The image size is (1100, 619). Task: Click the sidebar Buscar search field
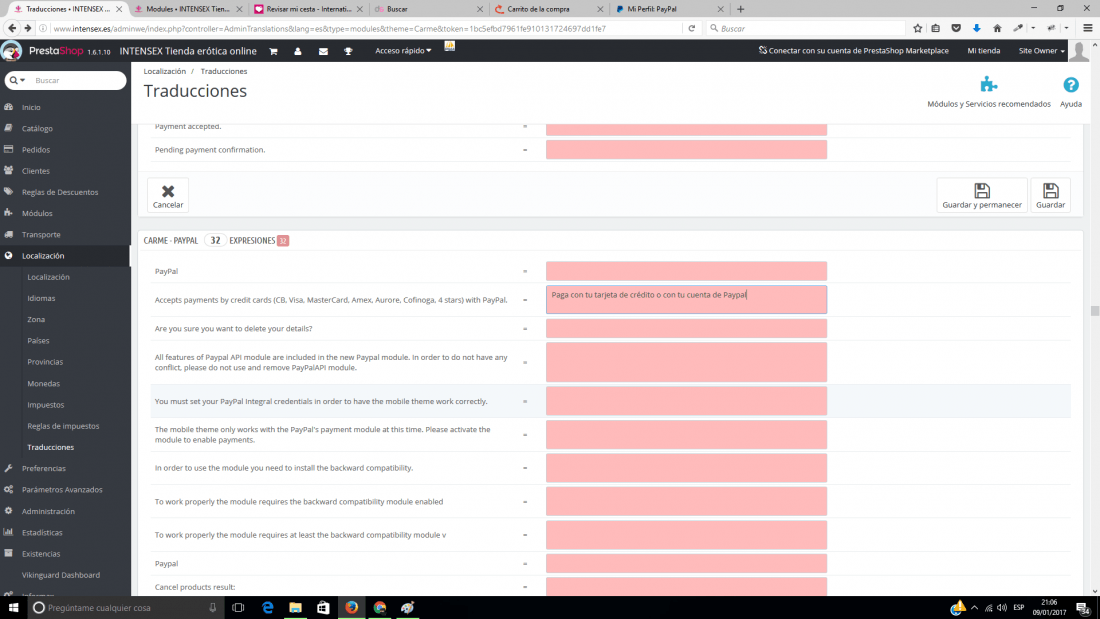77,81
